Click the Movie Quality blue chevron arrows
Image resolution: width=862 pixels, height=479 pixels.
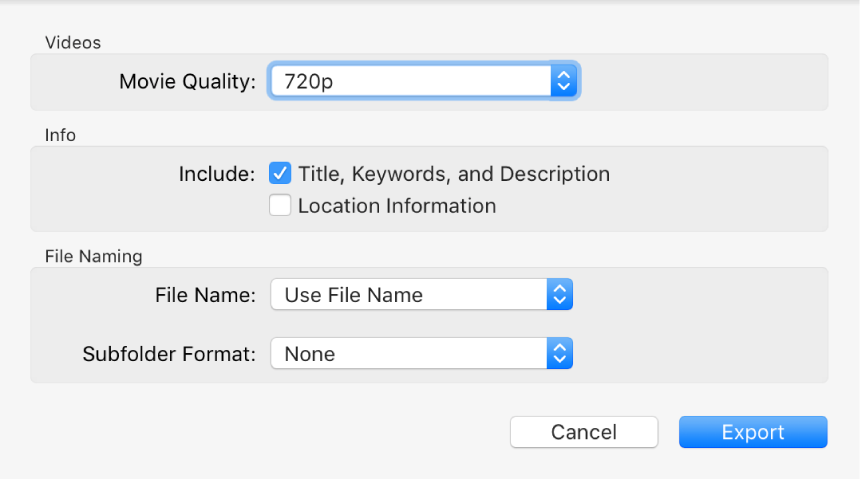coord(563,81)
